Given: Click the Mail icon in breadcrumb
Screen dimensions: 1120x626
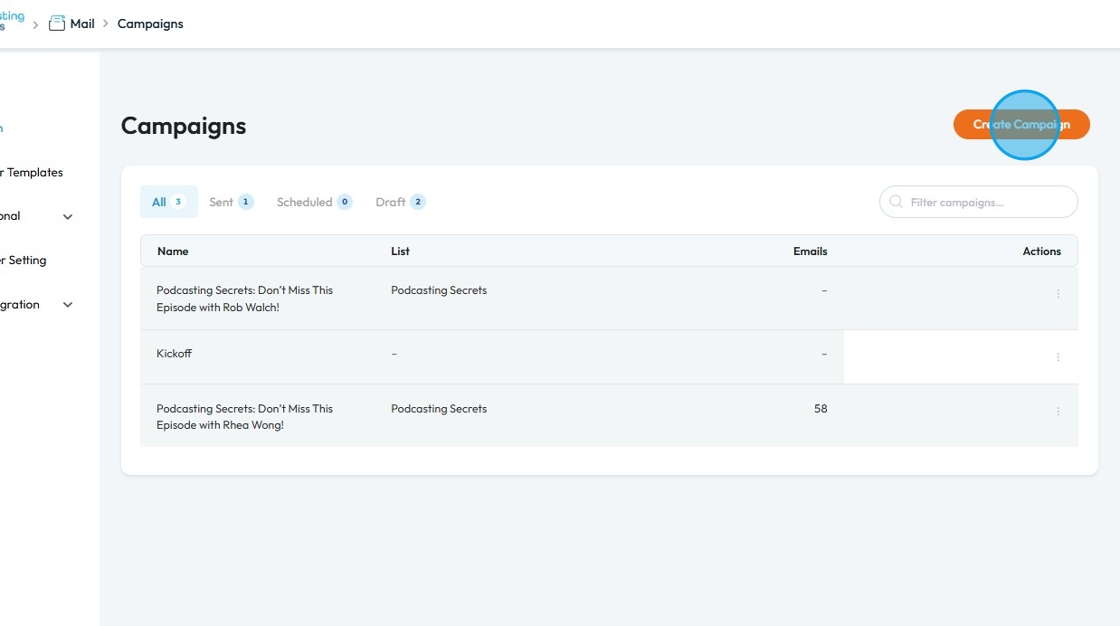Looking at the screenshot, I should point(57,24).
